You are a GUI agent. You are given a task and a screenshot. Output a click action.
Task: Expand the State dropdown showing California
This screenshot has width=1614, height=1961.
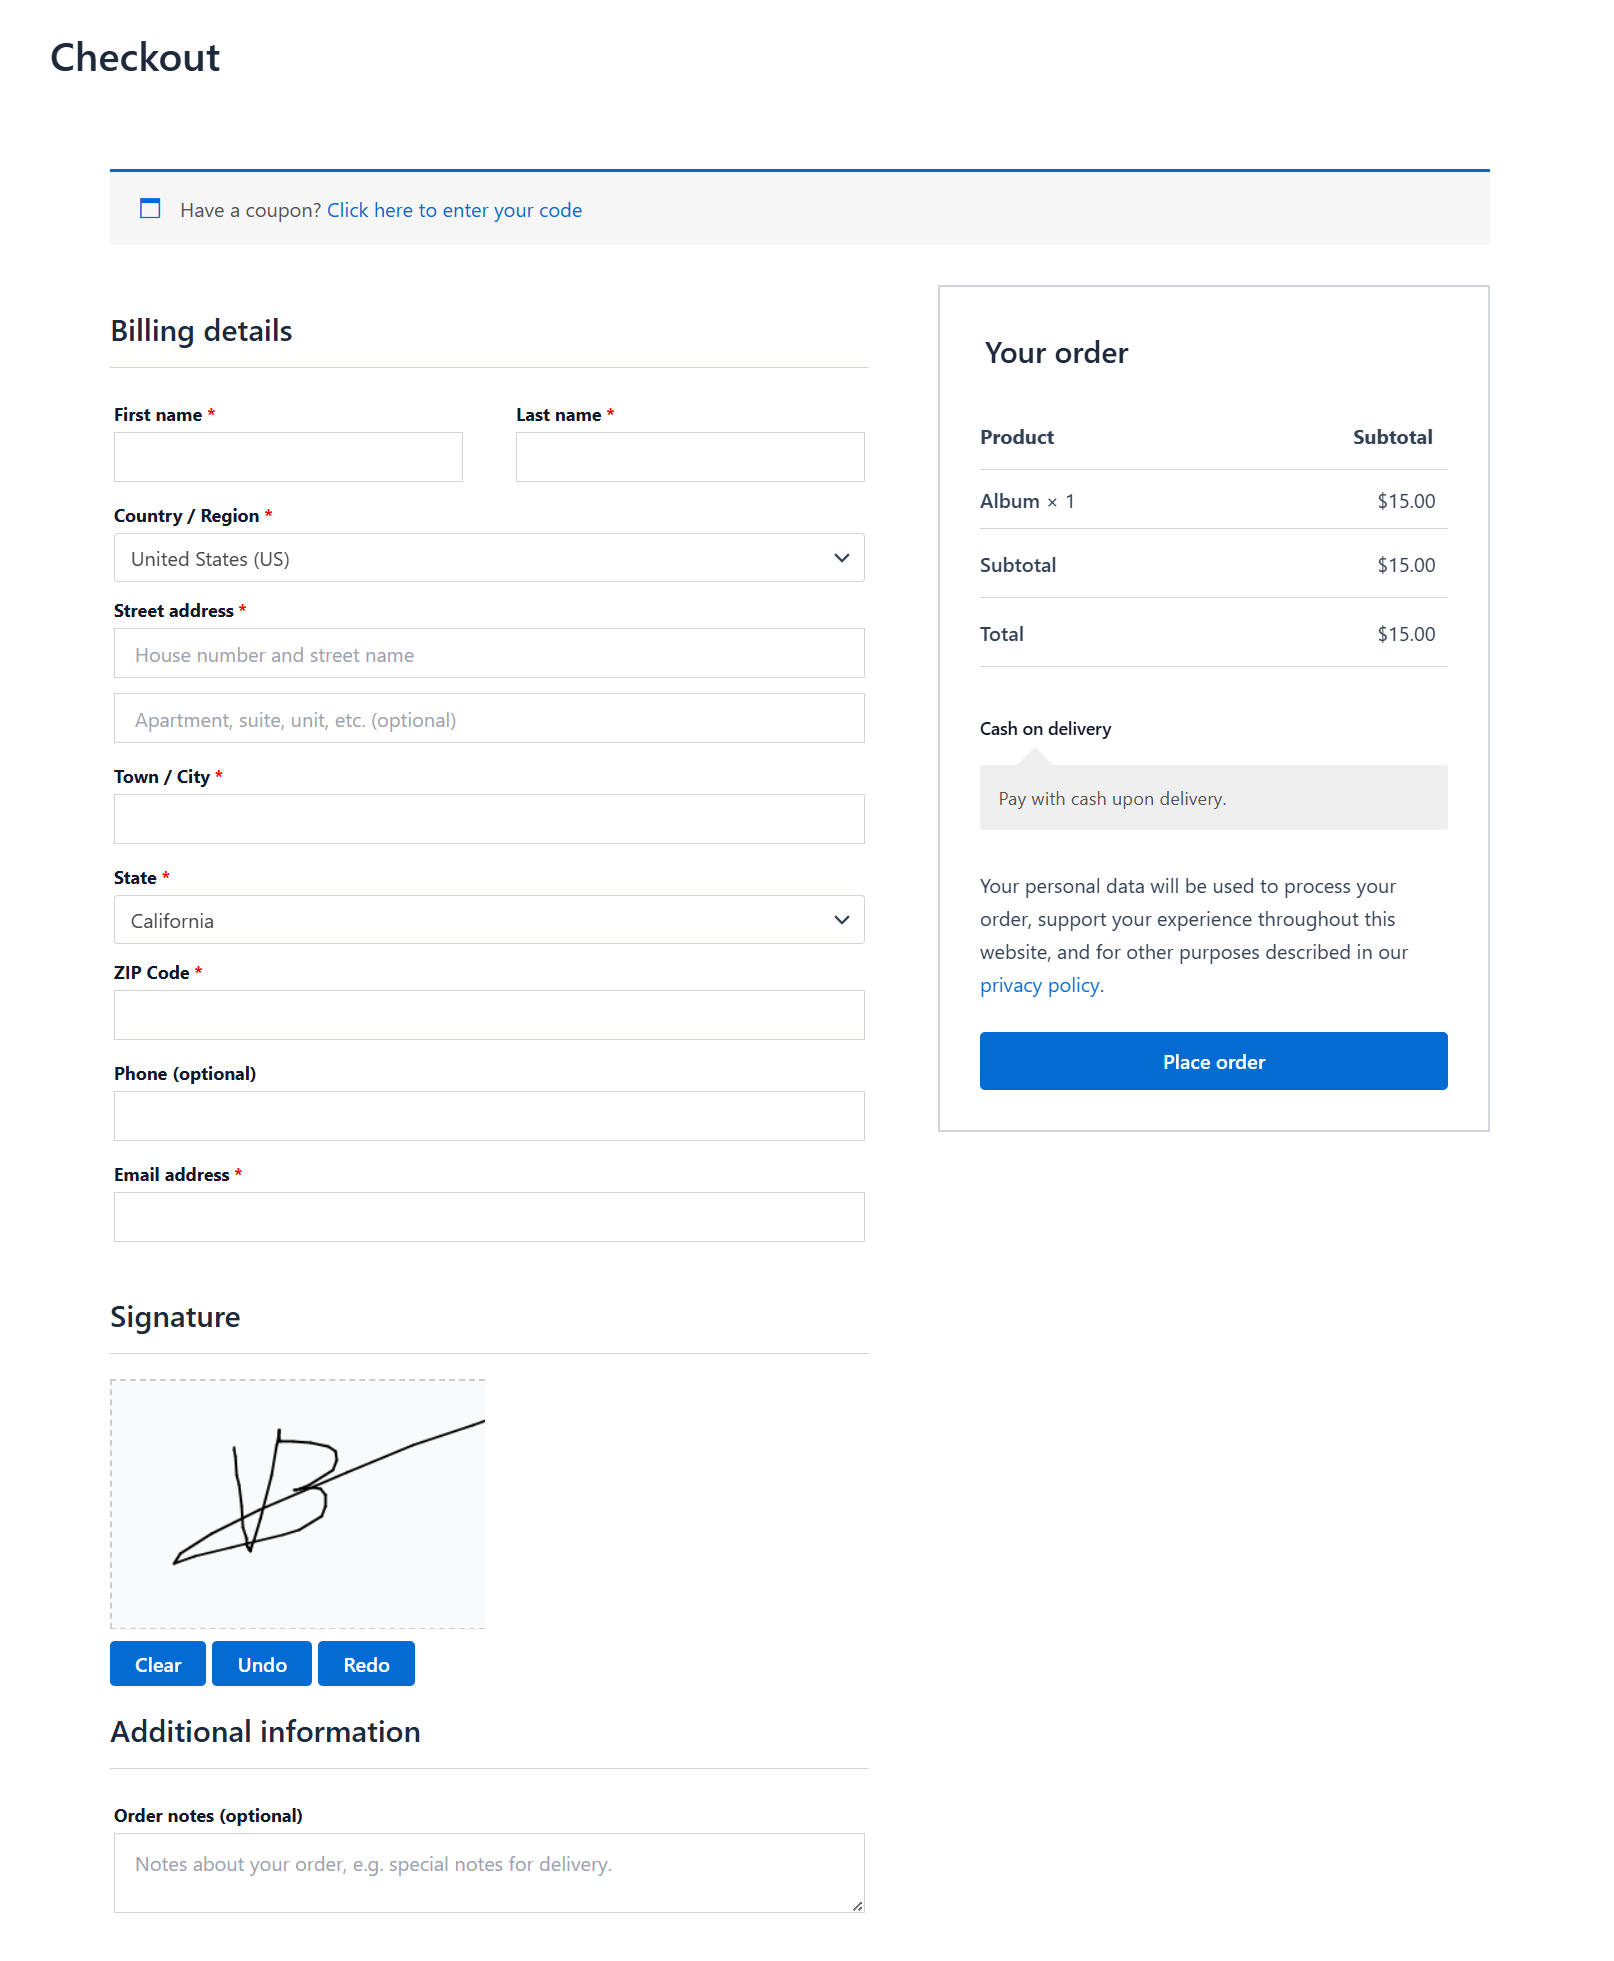(x=489, y=920)
